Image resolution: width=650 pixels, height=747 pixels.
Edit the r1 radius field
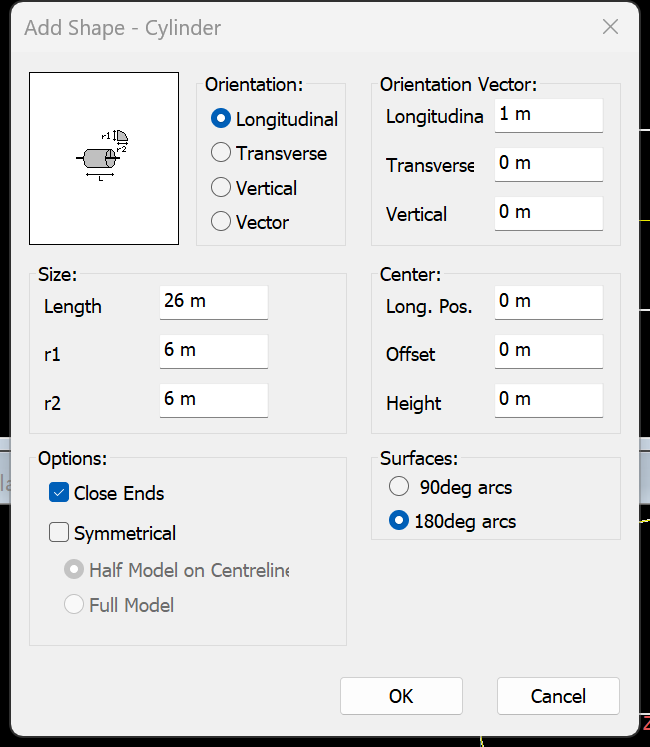pyautogui.click(x=213, y=350)
